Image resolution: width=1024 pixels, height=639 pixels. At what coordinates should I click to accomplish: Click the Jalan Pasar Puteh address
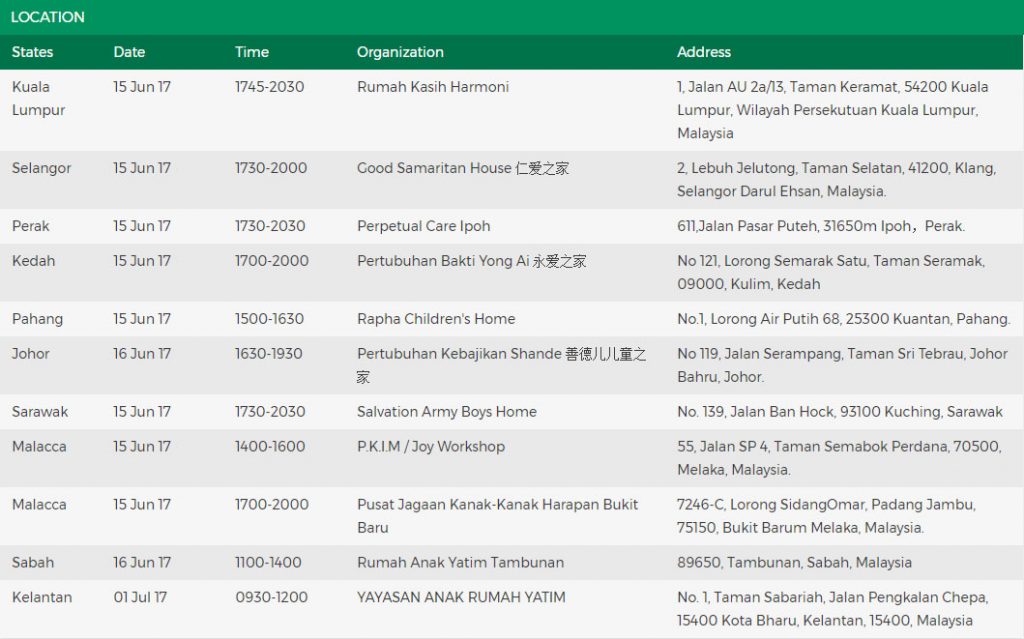click(821, 227)
